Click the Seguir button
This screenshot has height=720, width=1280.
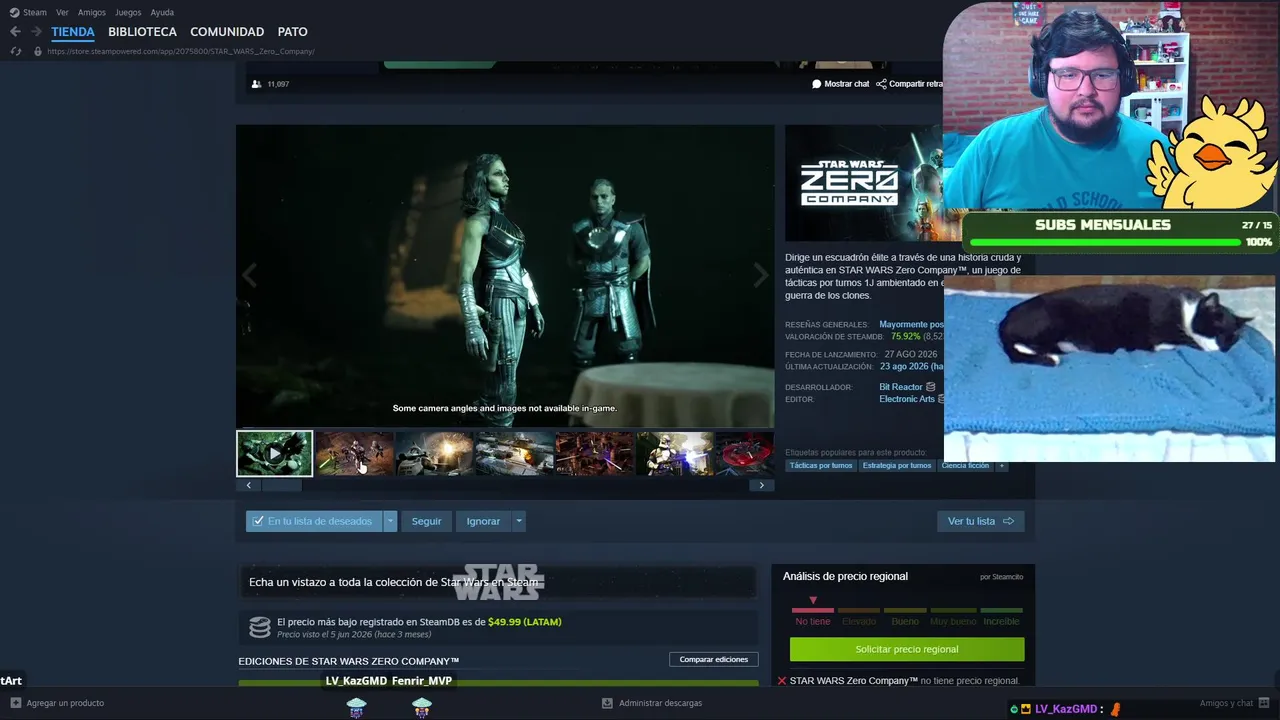[426, 521]
